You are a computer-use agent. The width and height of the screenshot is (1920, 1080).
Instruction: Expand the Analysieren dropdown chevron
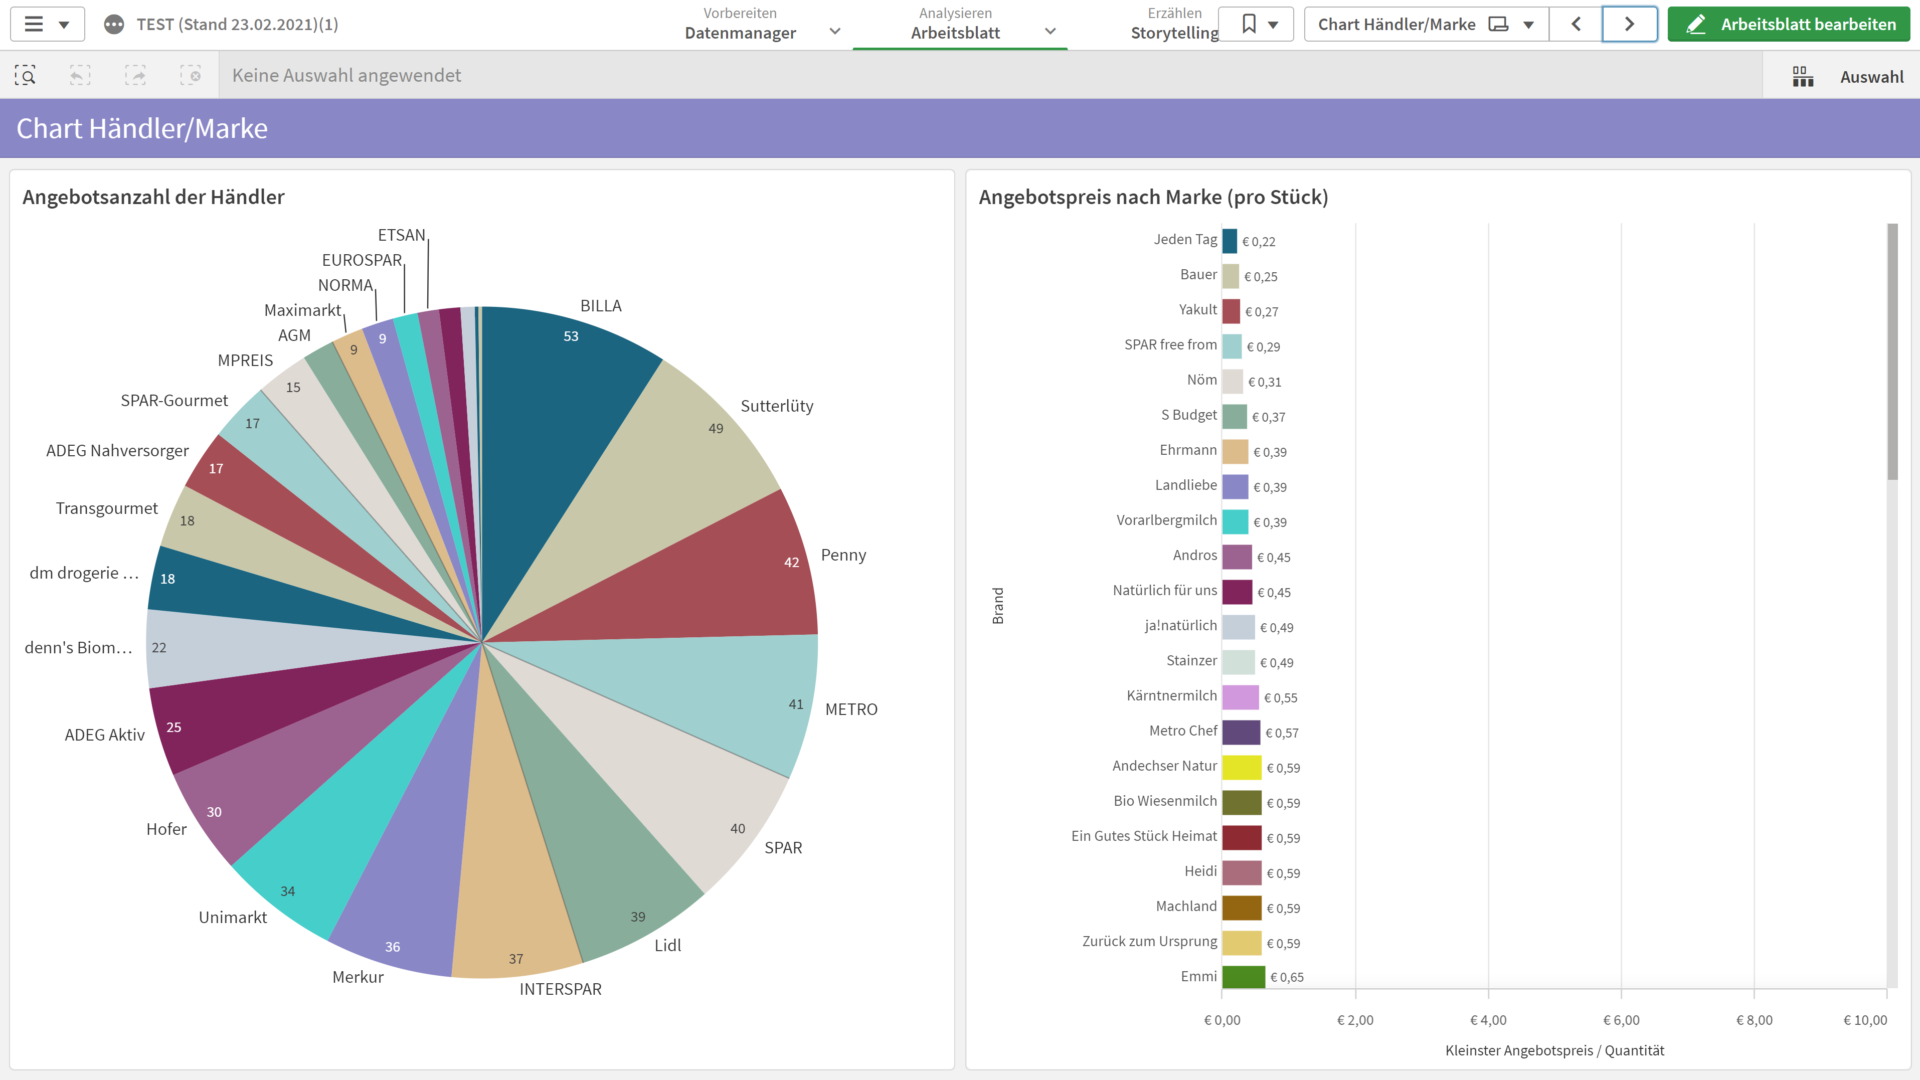click(1050, 31)
